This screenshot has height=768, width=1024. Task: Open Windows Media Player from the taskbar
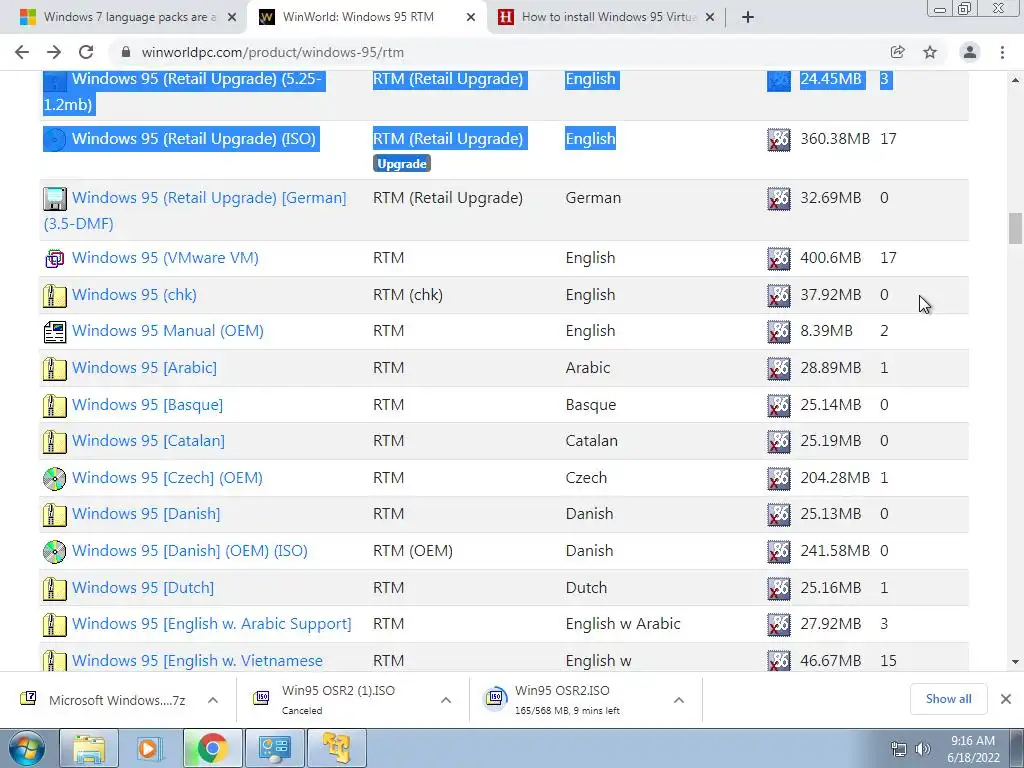pyautogui.click(x=150, y=748)
